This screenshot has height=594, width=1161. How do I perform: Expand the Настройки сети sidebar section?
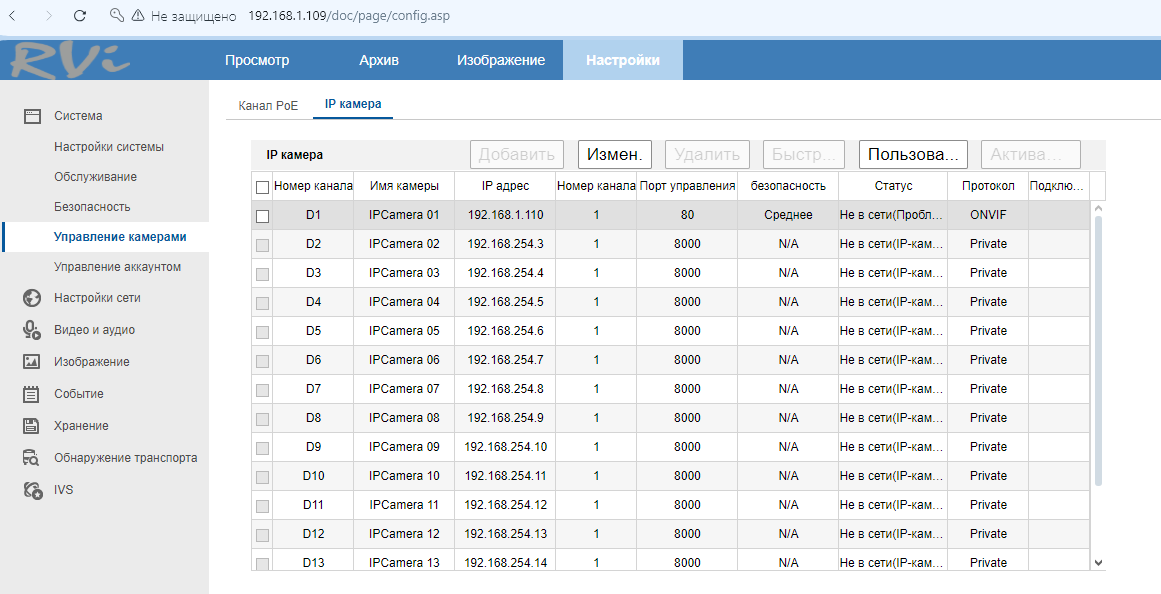point(97,298)
